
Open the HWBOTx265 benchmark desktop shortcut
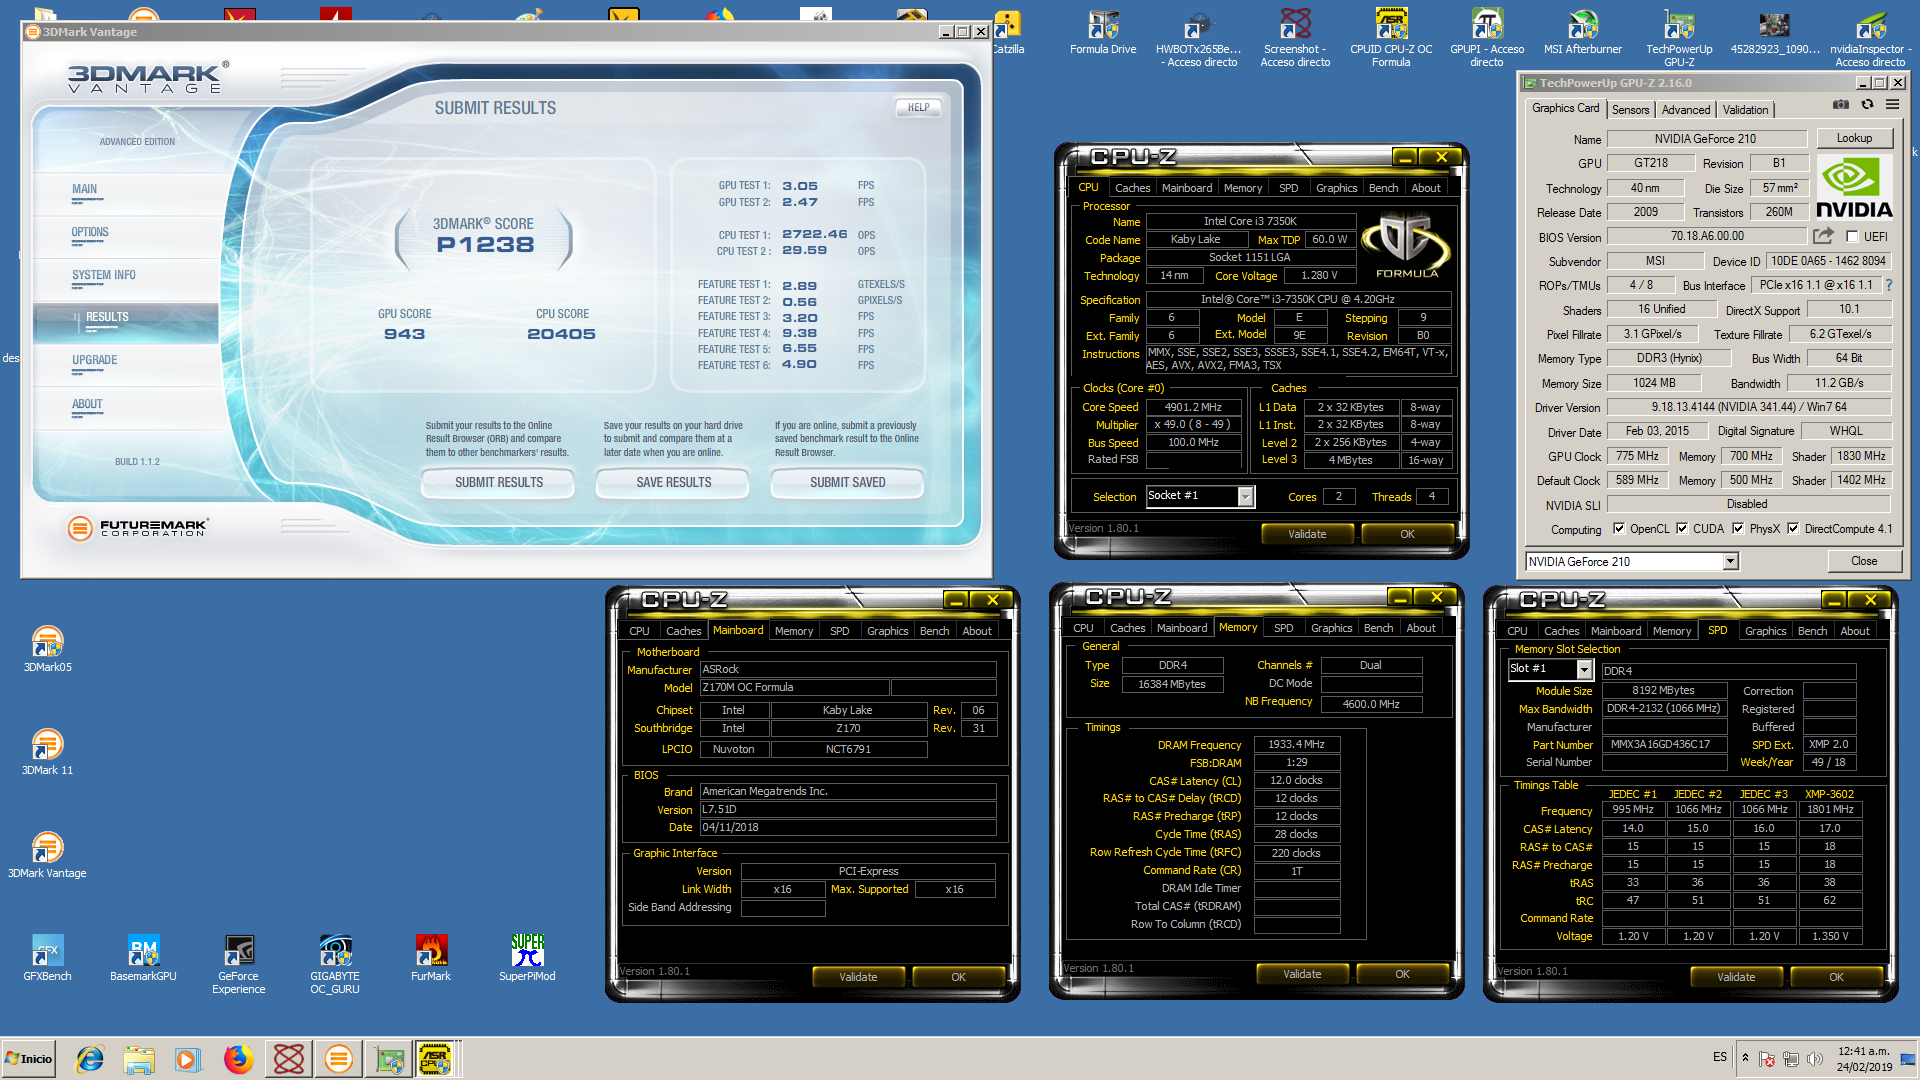pos(1198,38)
